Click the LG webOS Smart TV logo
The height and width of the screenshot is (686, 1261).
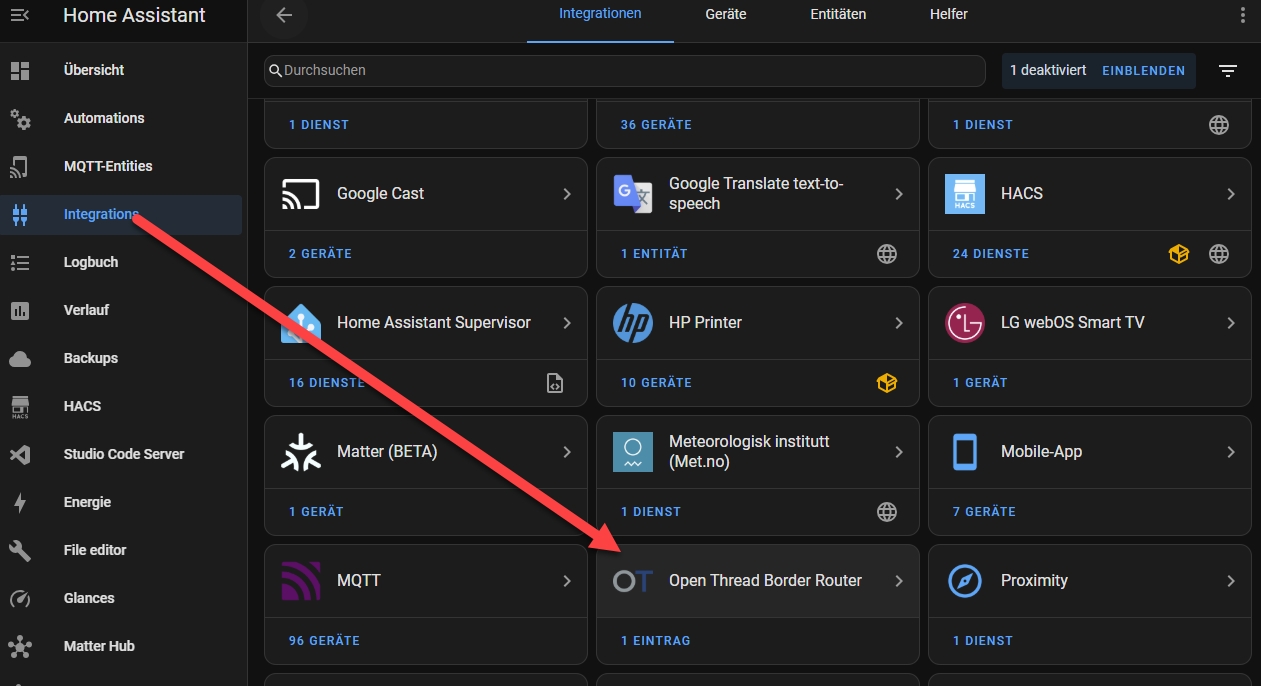pos(965,323)
